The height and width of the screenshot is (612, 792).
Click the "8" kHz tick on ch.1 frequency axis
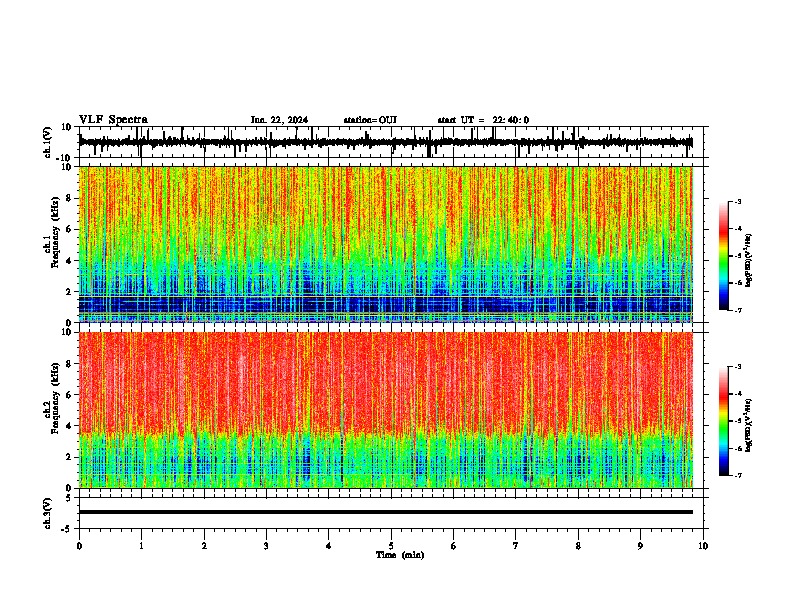(x=70, y=198)
